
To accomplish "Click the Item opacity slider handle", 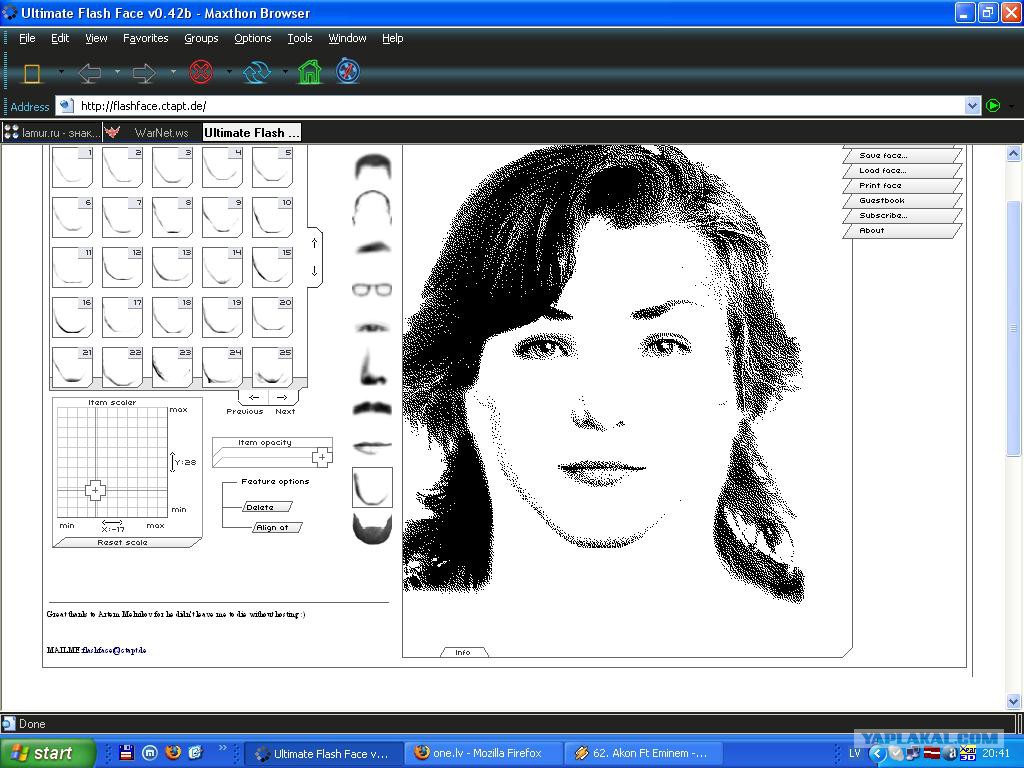I will click(321, 458).
